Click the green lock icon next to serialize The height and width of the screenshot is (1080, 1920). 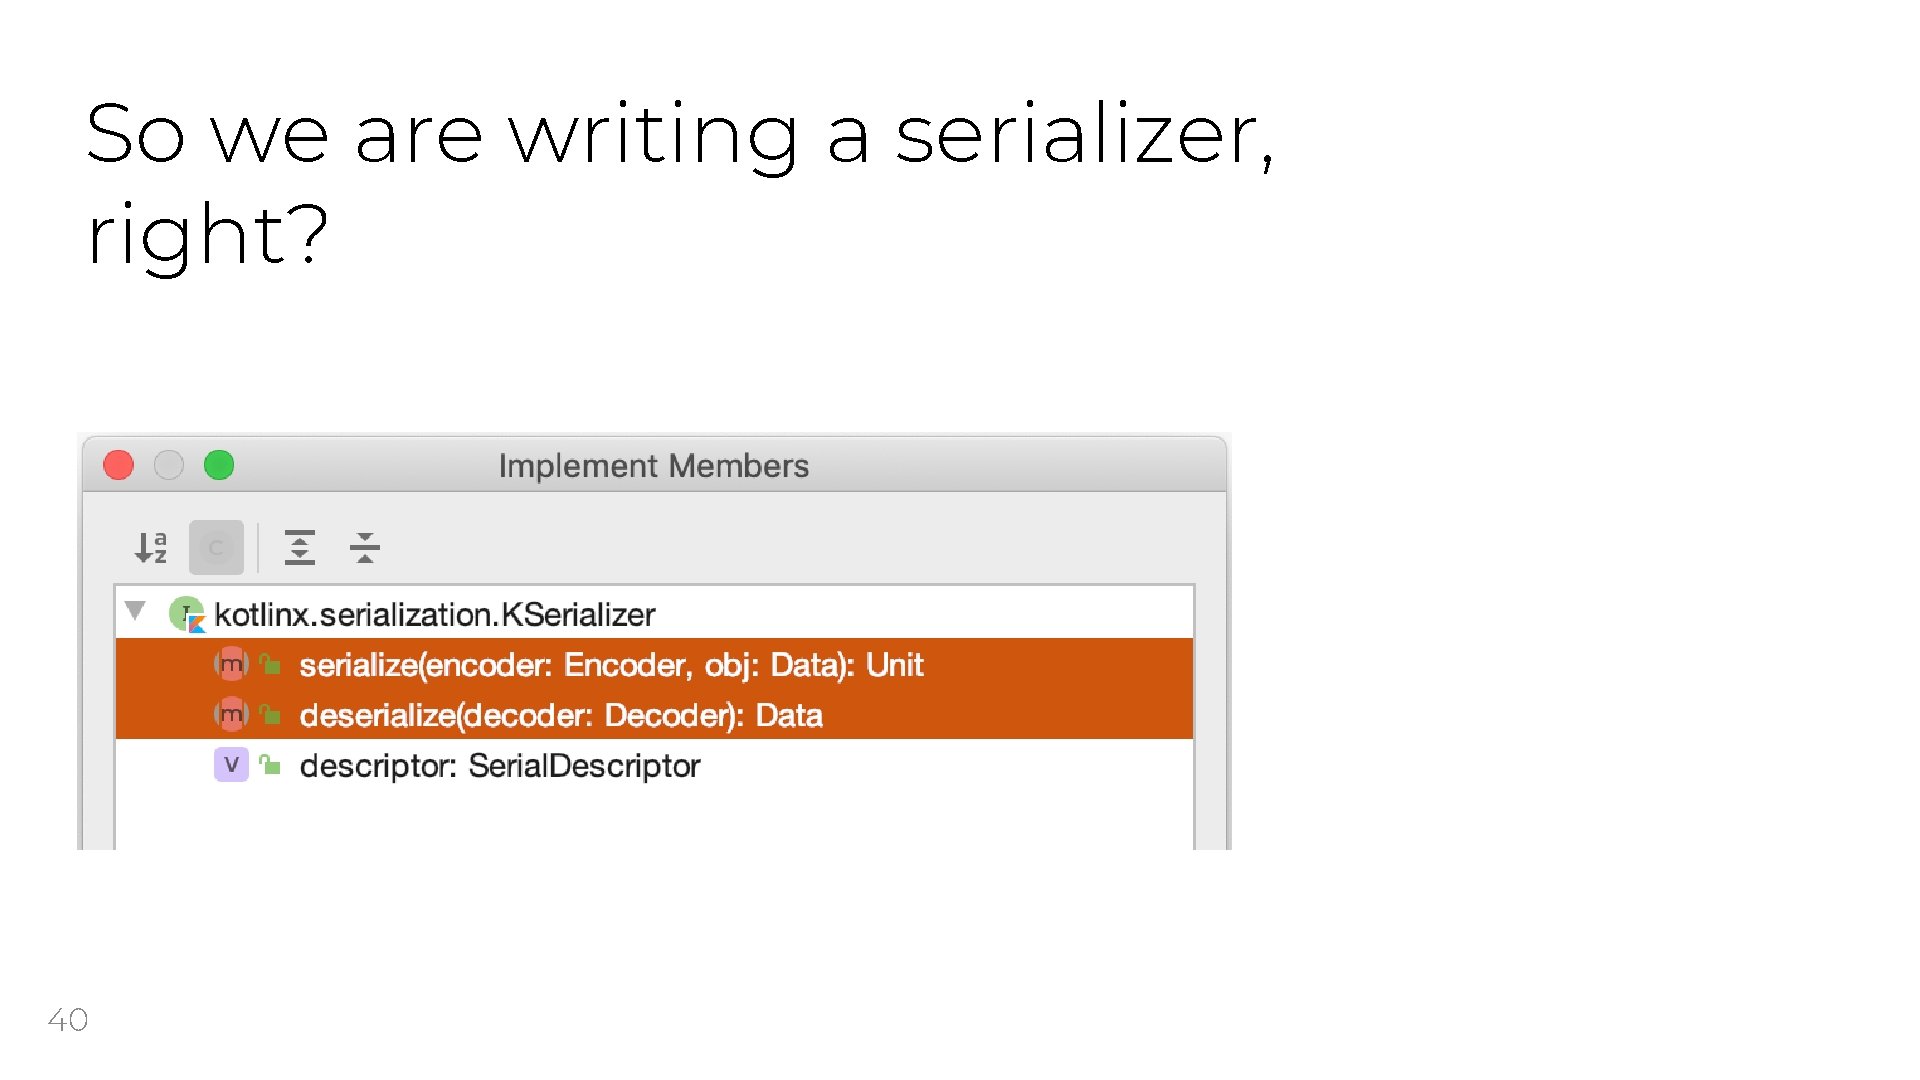click(x=270, y=664)
